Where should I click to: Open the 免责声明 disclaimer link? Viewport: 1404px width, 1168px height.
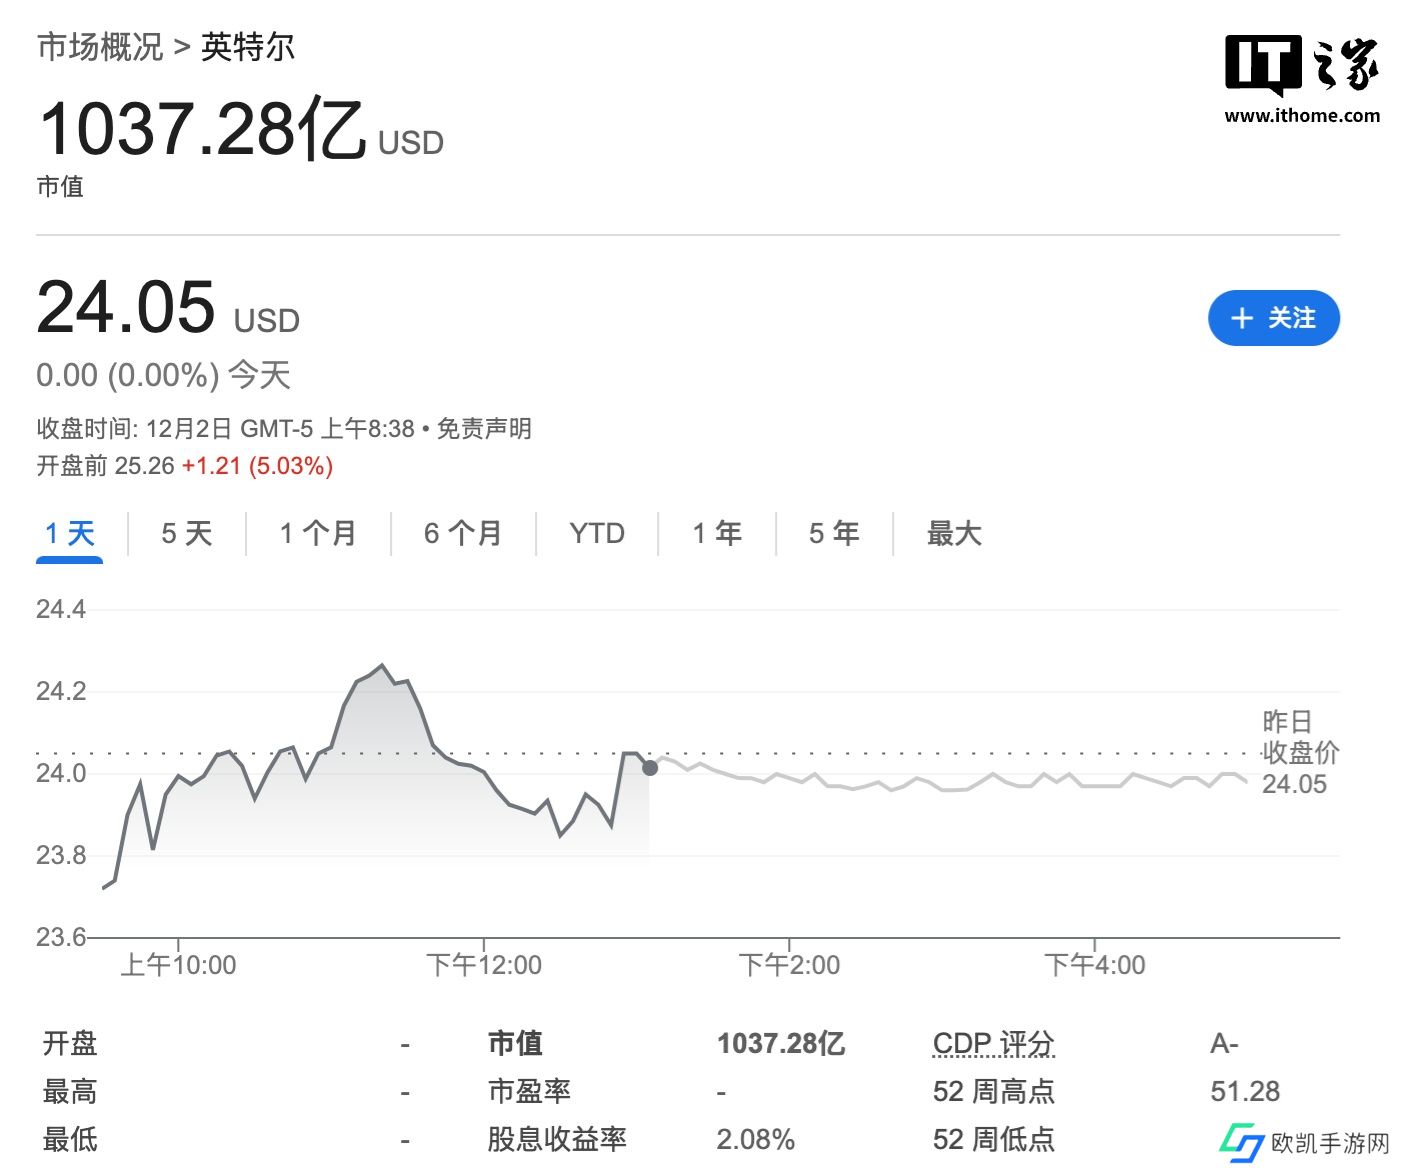click(x=484, y=429)
